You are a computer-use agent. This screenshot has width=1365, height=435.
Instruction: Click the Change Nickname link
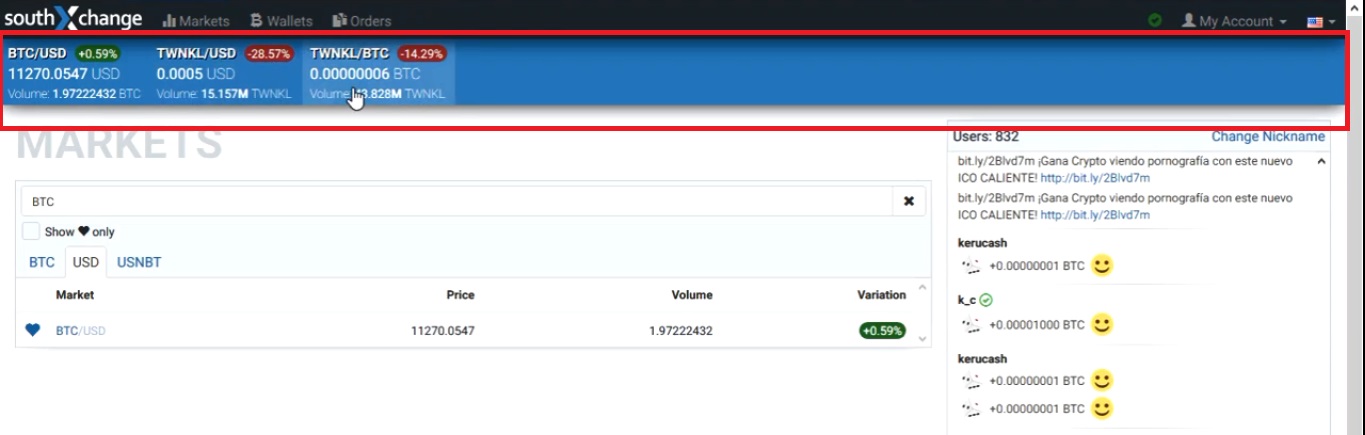[x=1268, y=137]
